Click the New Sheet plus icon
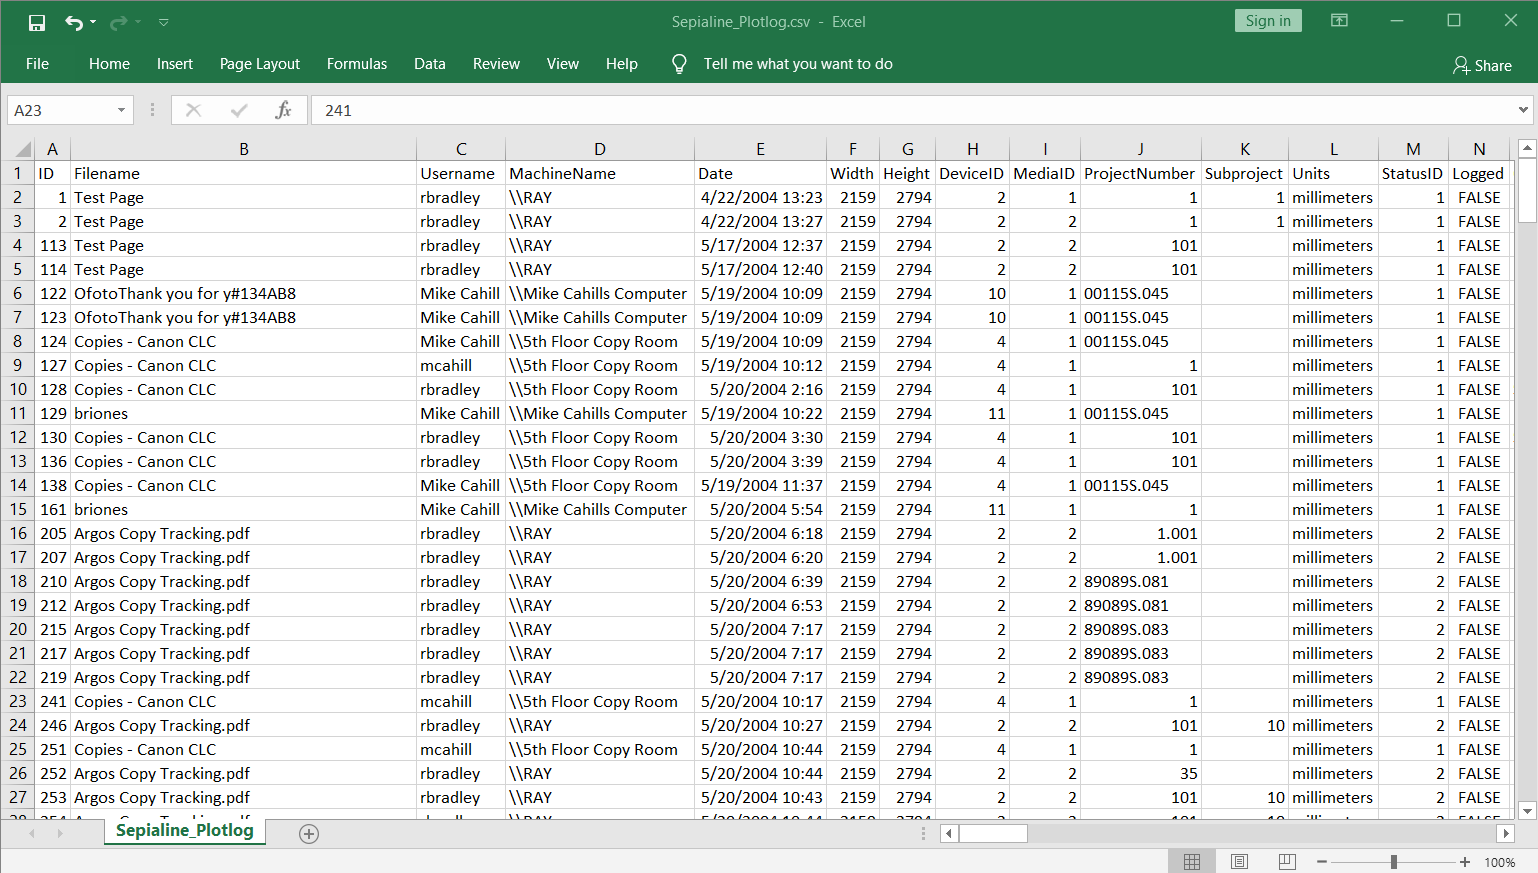1538x873 pixels. (x=309, y=834)
